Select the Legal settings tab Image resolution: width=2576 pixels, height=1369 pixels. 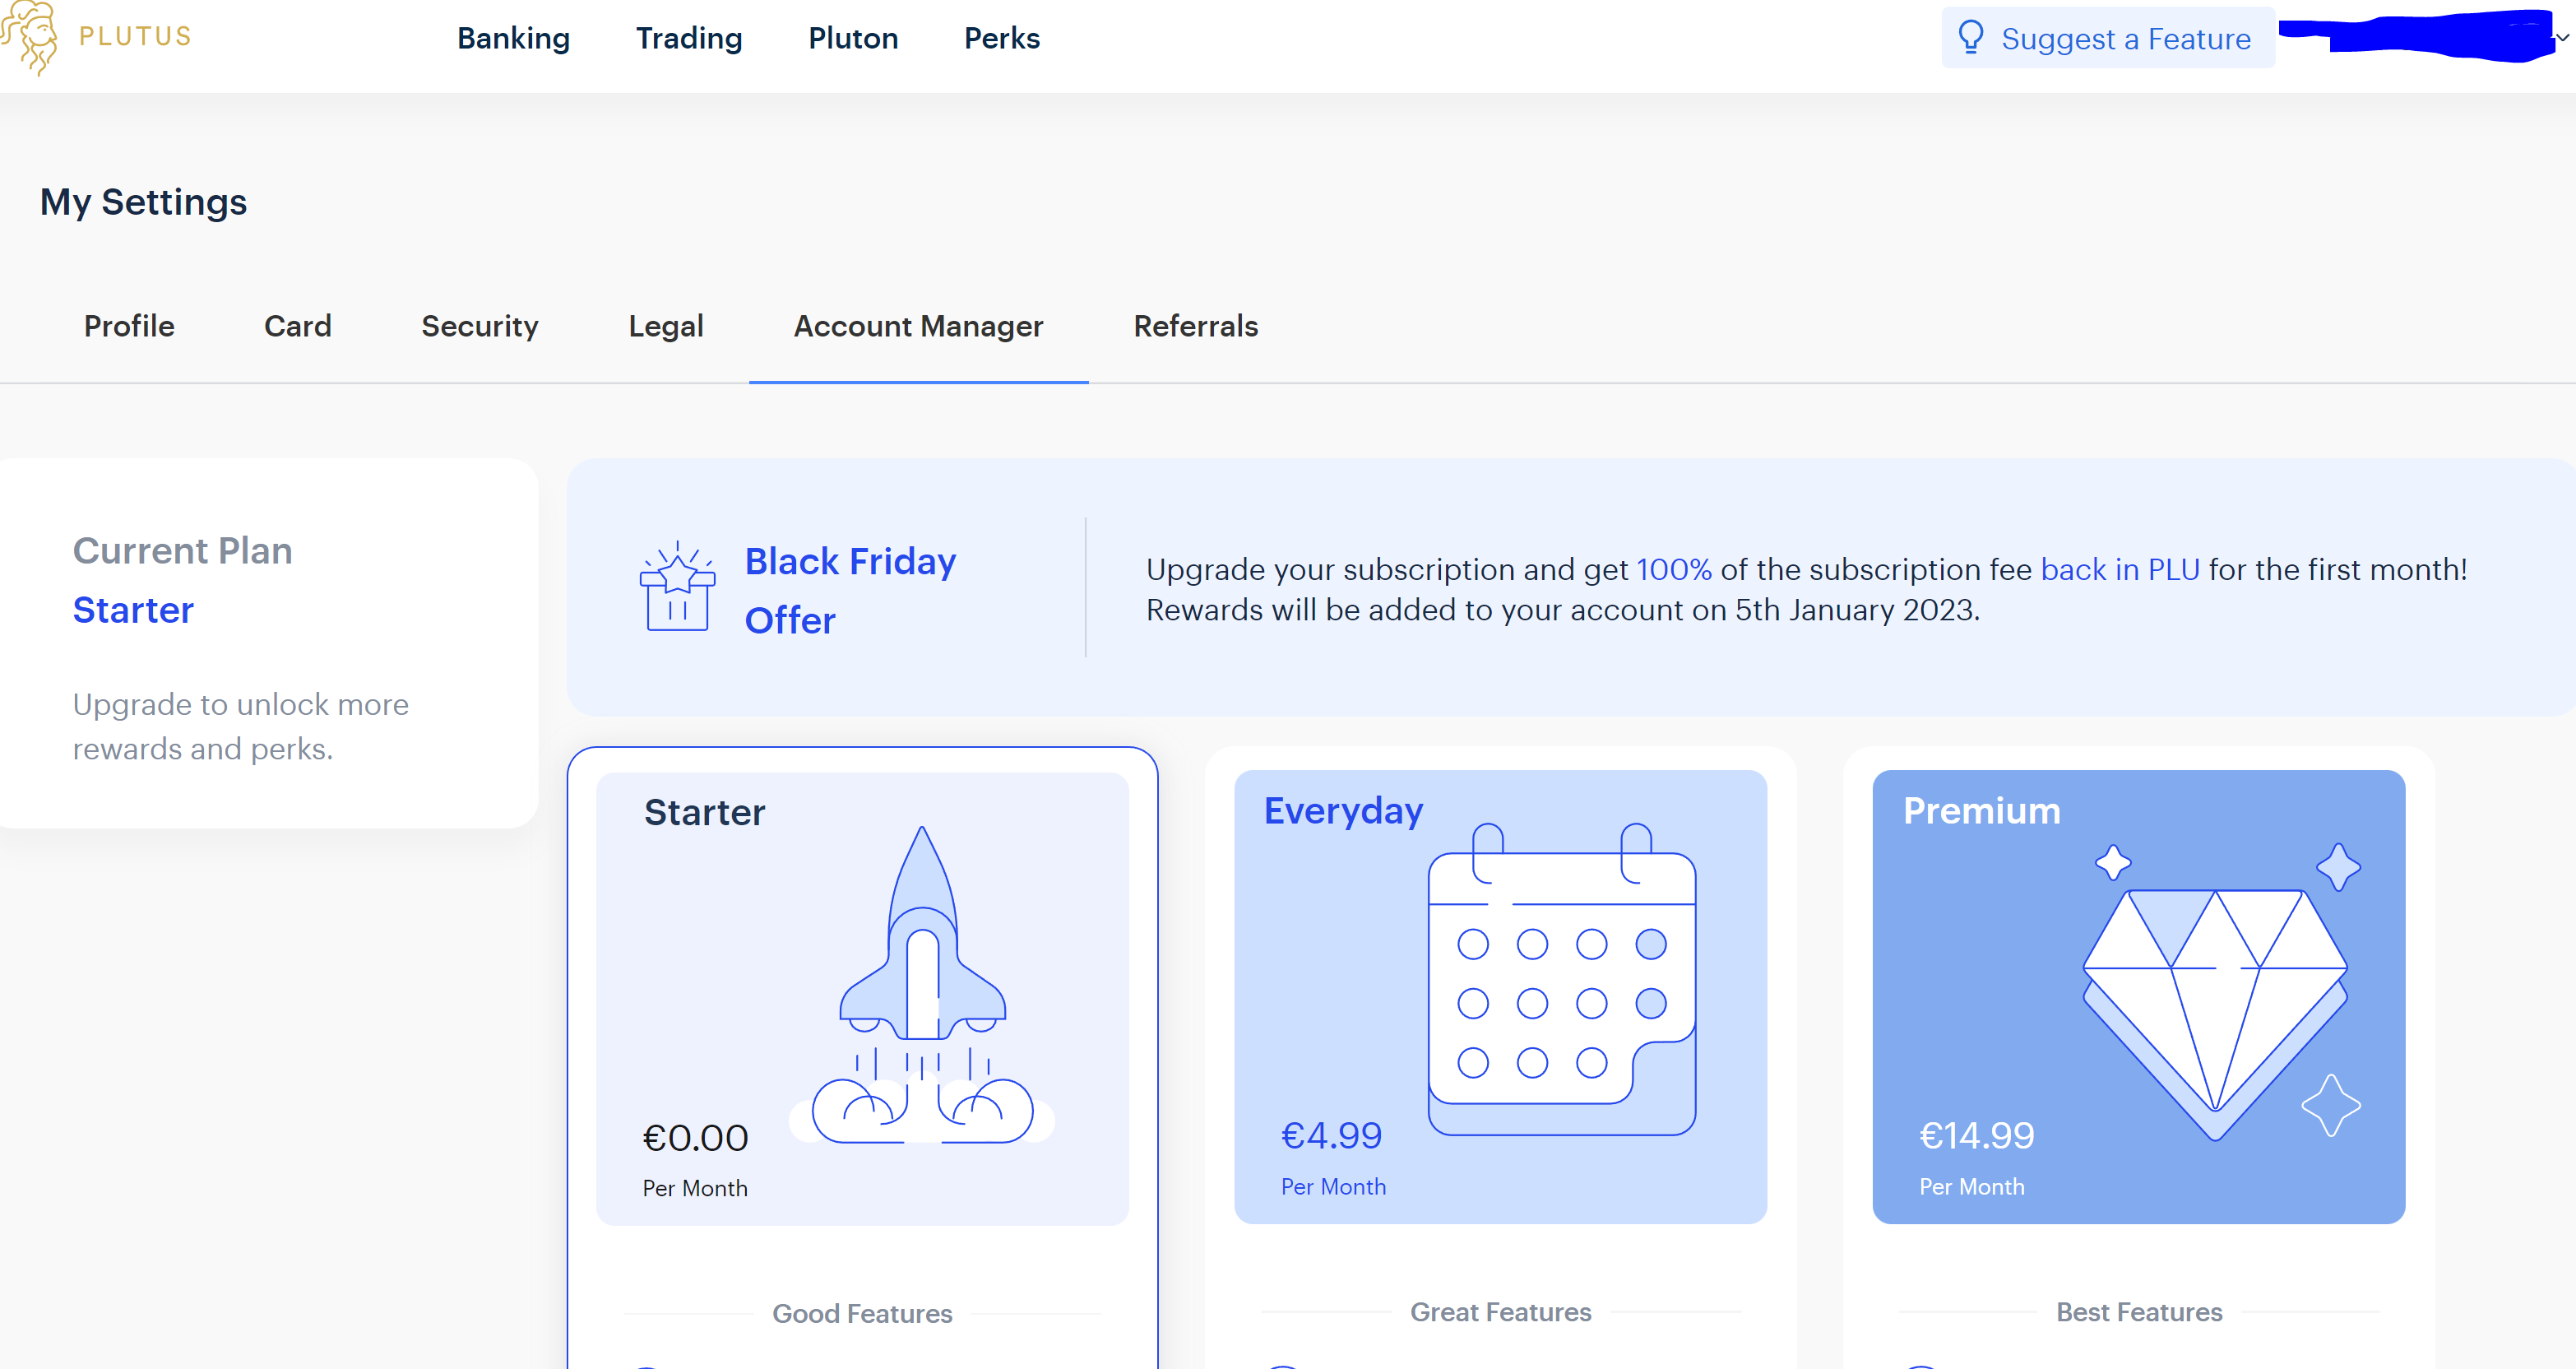pyautogui.click(x=665, y=326)
